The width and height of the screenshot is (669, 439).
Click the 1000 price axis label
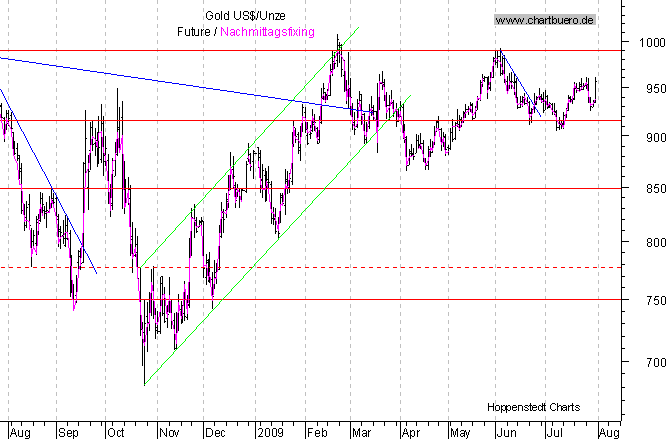click(652, 42)
